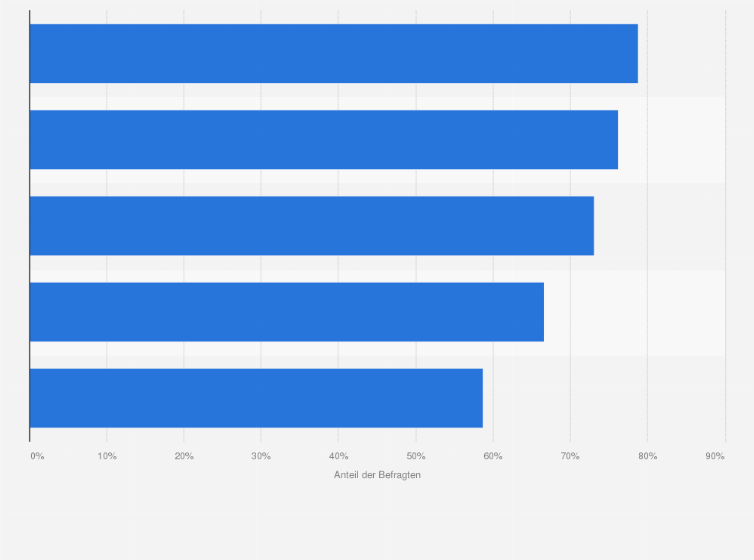Click the 50% axis tick label
754x560 pixels.
[x=416, y=456]
